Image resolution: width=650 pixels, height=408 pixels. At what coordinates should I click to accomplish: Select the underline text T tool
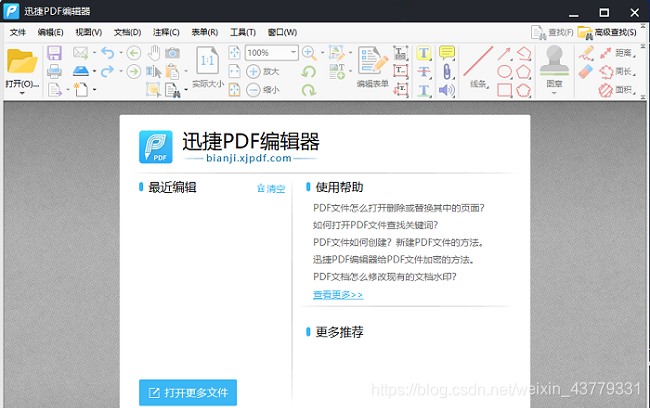(x=424, y=90)
